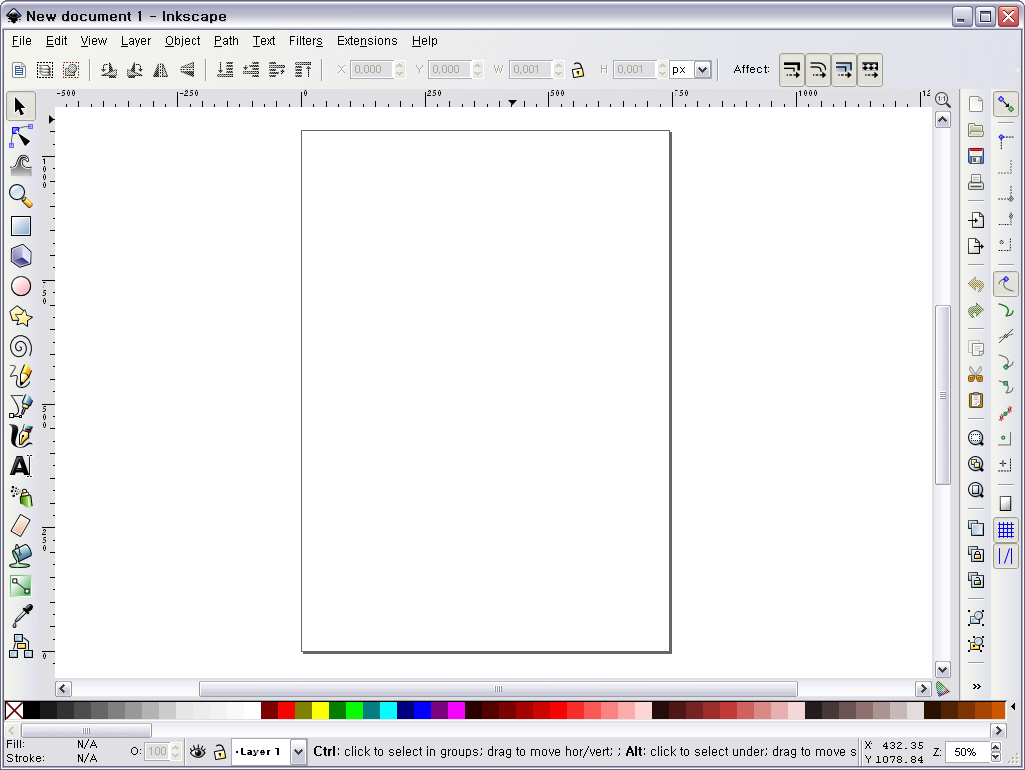This screenshot has height=770, width=1025.
Task: Flip selection horizontally
Action: 161,69
